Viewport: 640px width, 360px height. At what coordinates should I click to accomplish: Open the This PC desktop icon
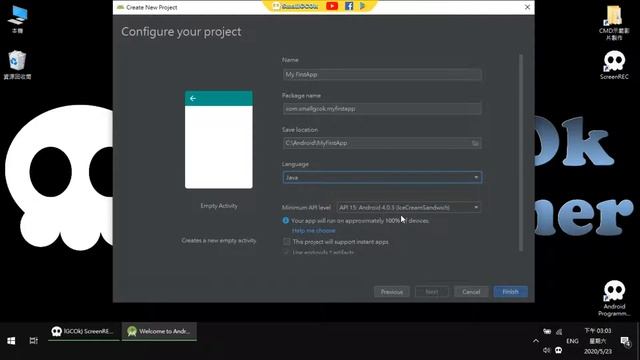(17, 20)
